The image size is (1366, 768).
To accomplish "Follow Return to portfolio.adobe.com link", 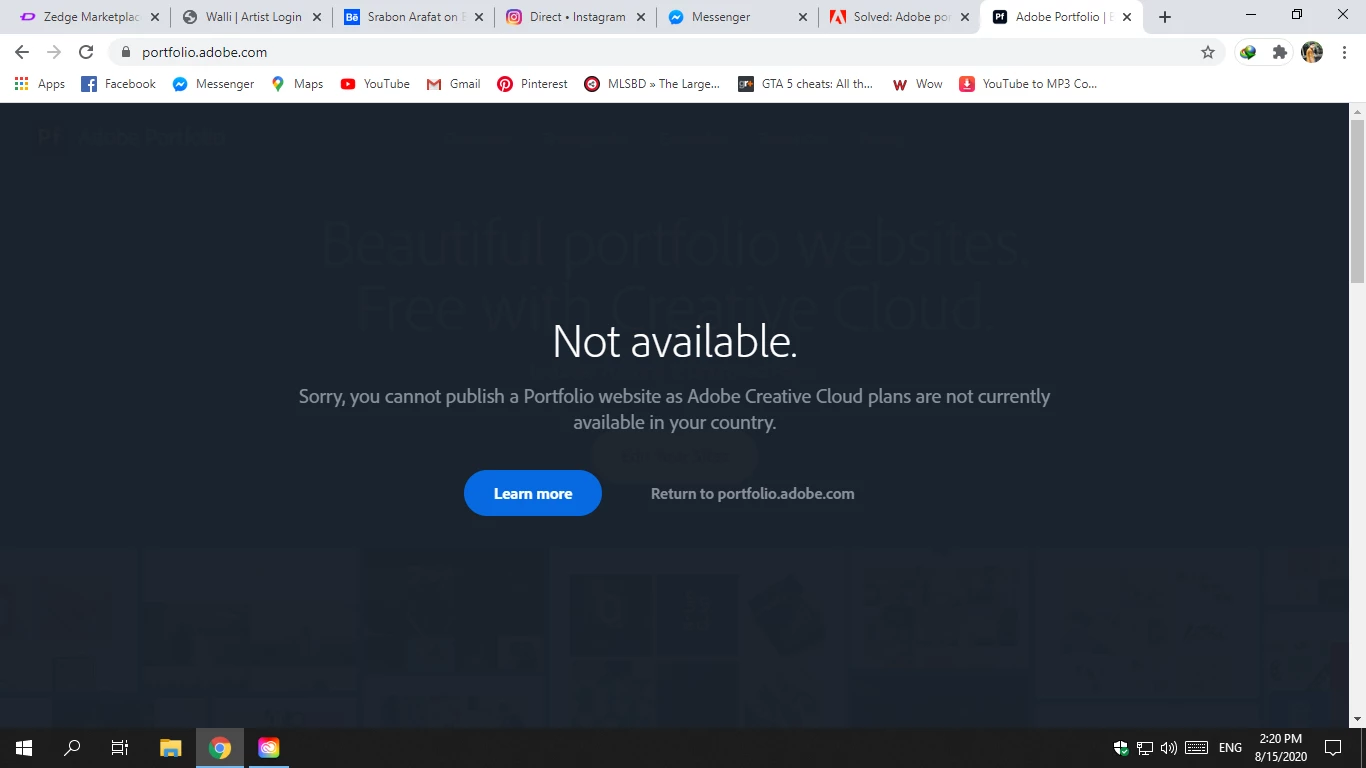I will [752, 493].
